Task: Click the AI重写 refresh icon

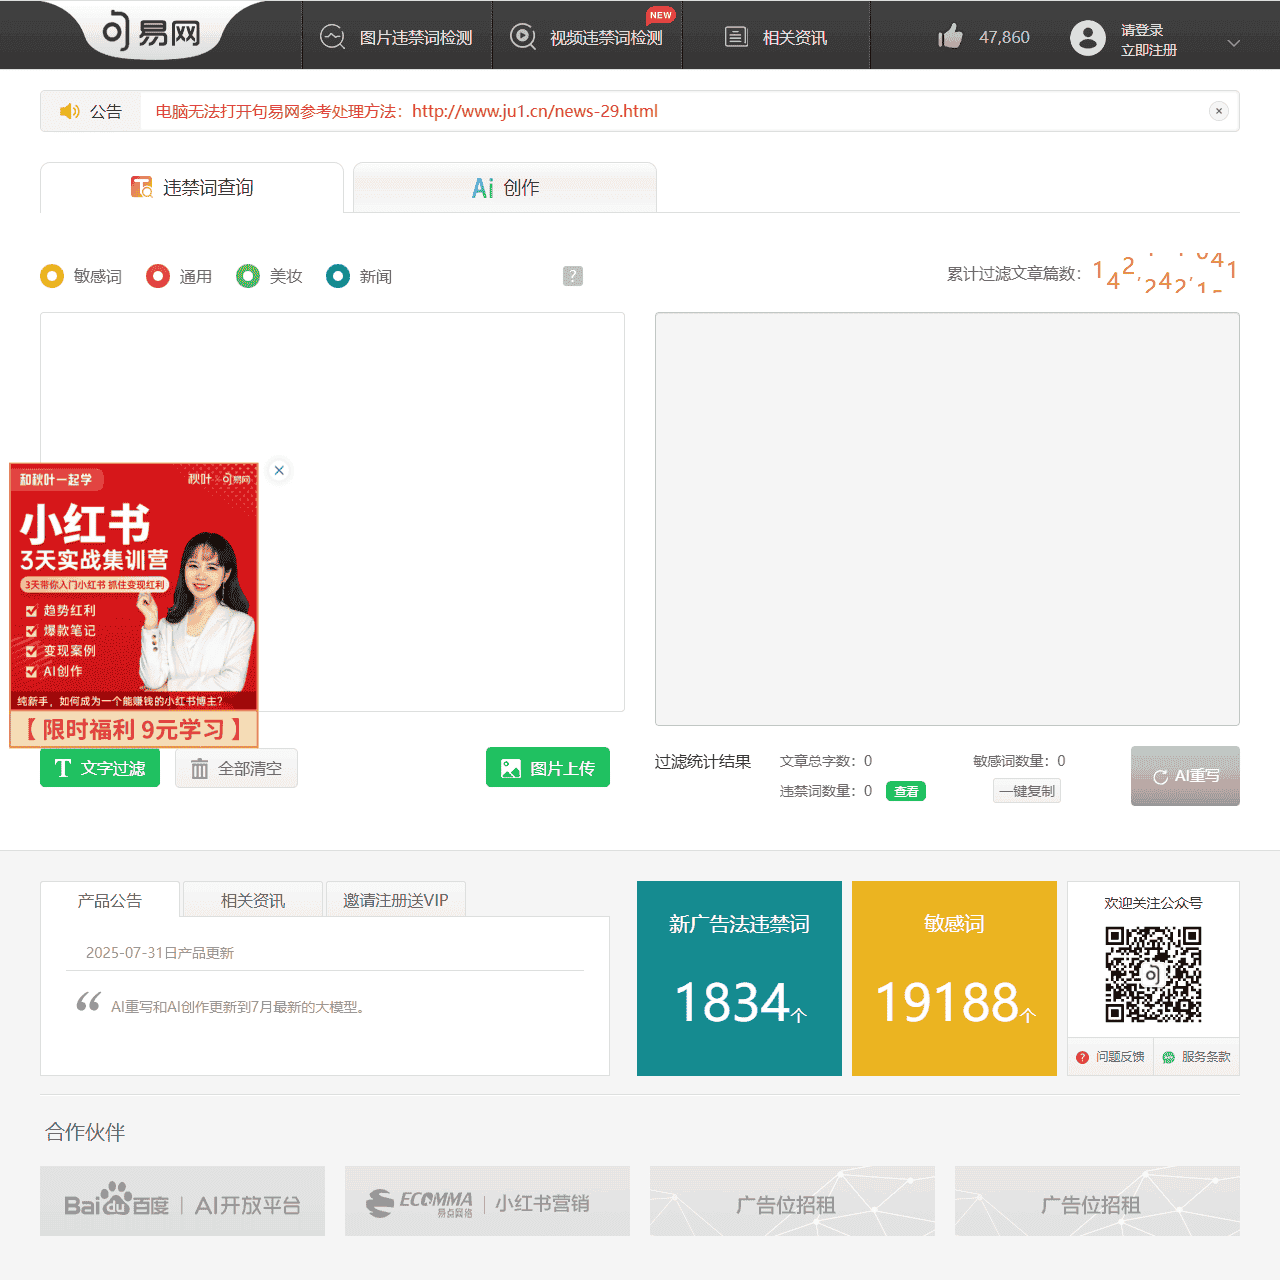Action: pos(1161,776)
